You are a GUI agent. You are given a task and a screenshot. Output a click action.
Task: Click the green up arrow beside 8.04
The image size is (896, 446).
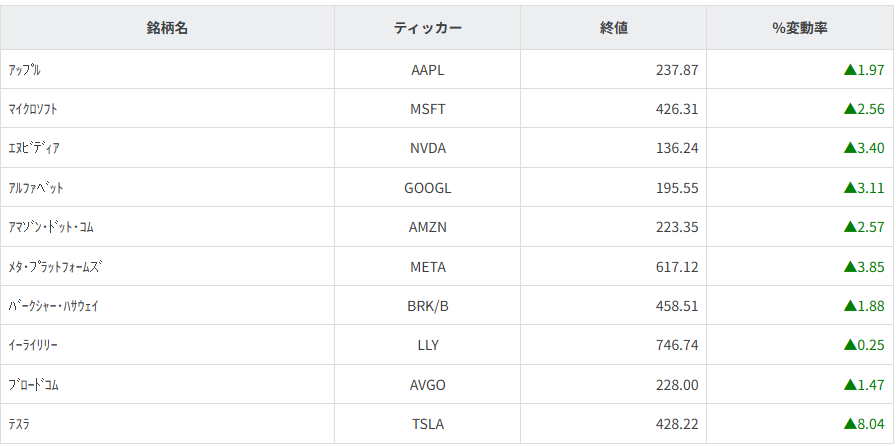[849, 424]
